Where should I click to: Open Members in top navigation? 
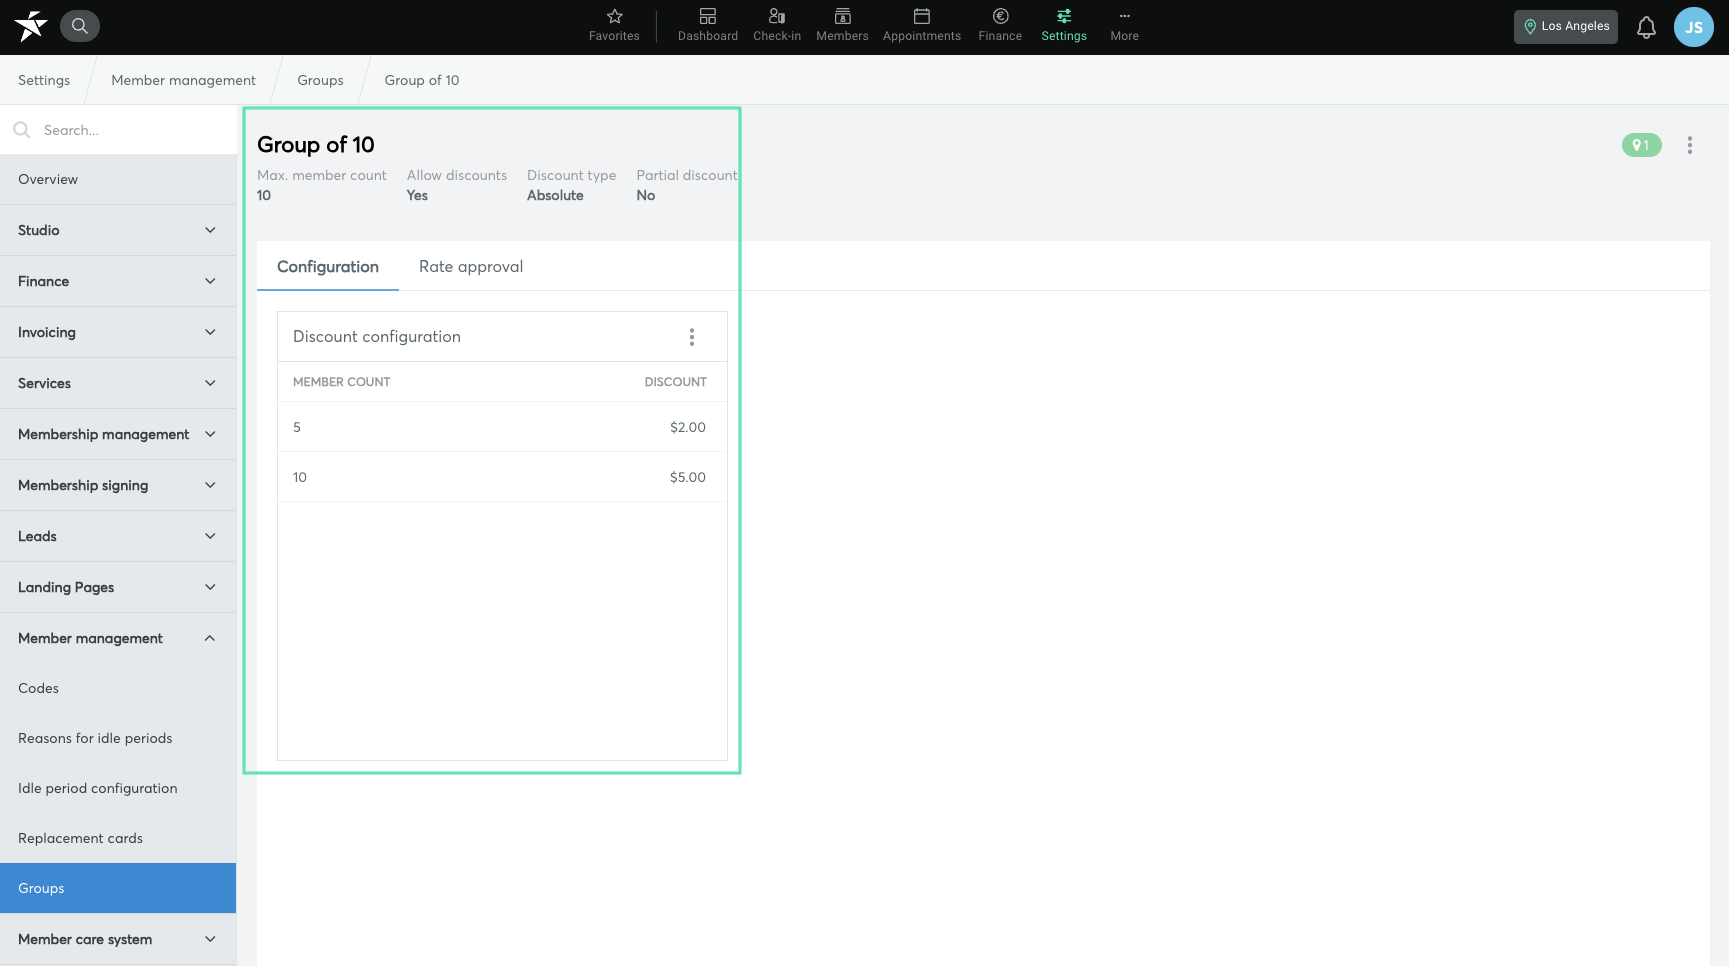(x=842, y=26)
